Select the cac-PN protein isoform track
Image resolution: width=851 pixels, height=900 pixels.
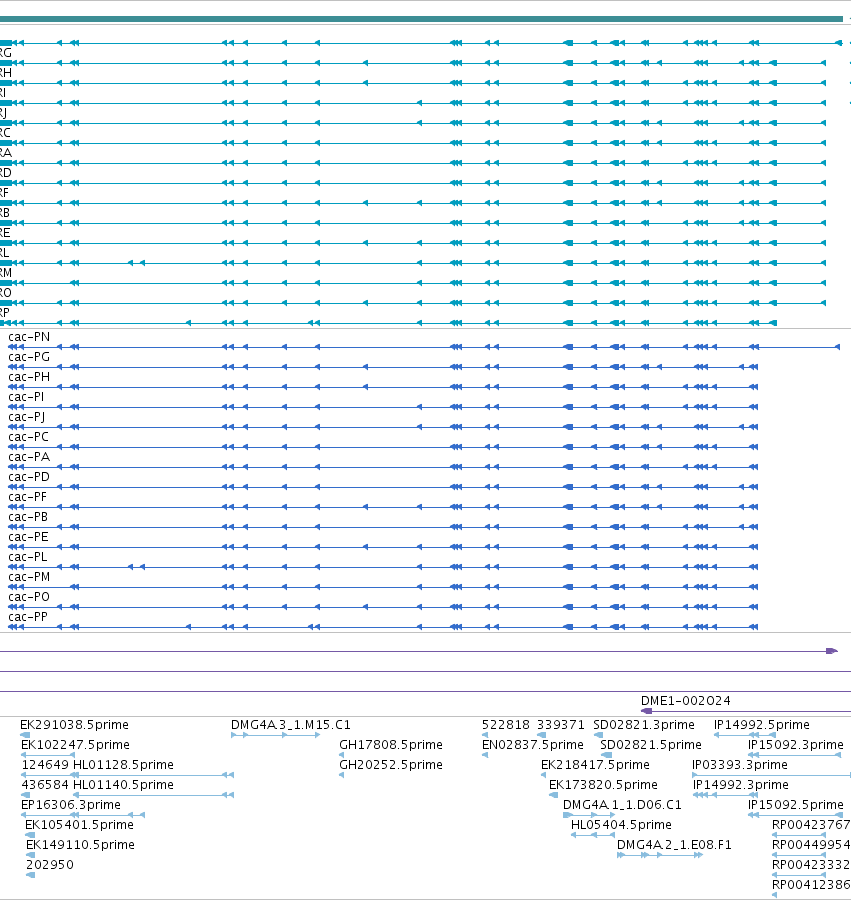click(x=424, y=347)
